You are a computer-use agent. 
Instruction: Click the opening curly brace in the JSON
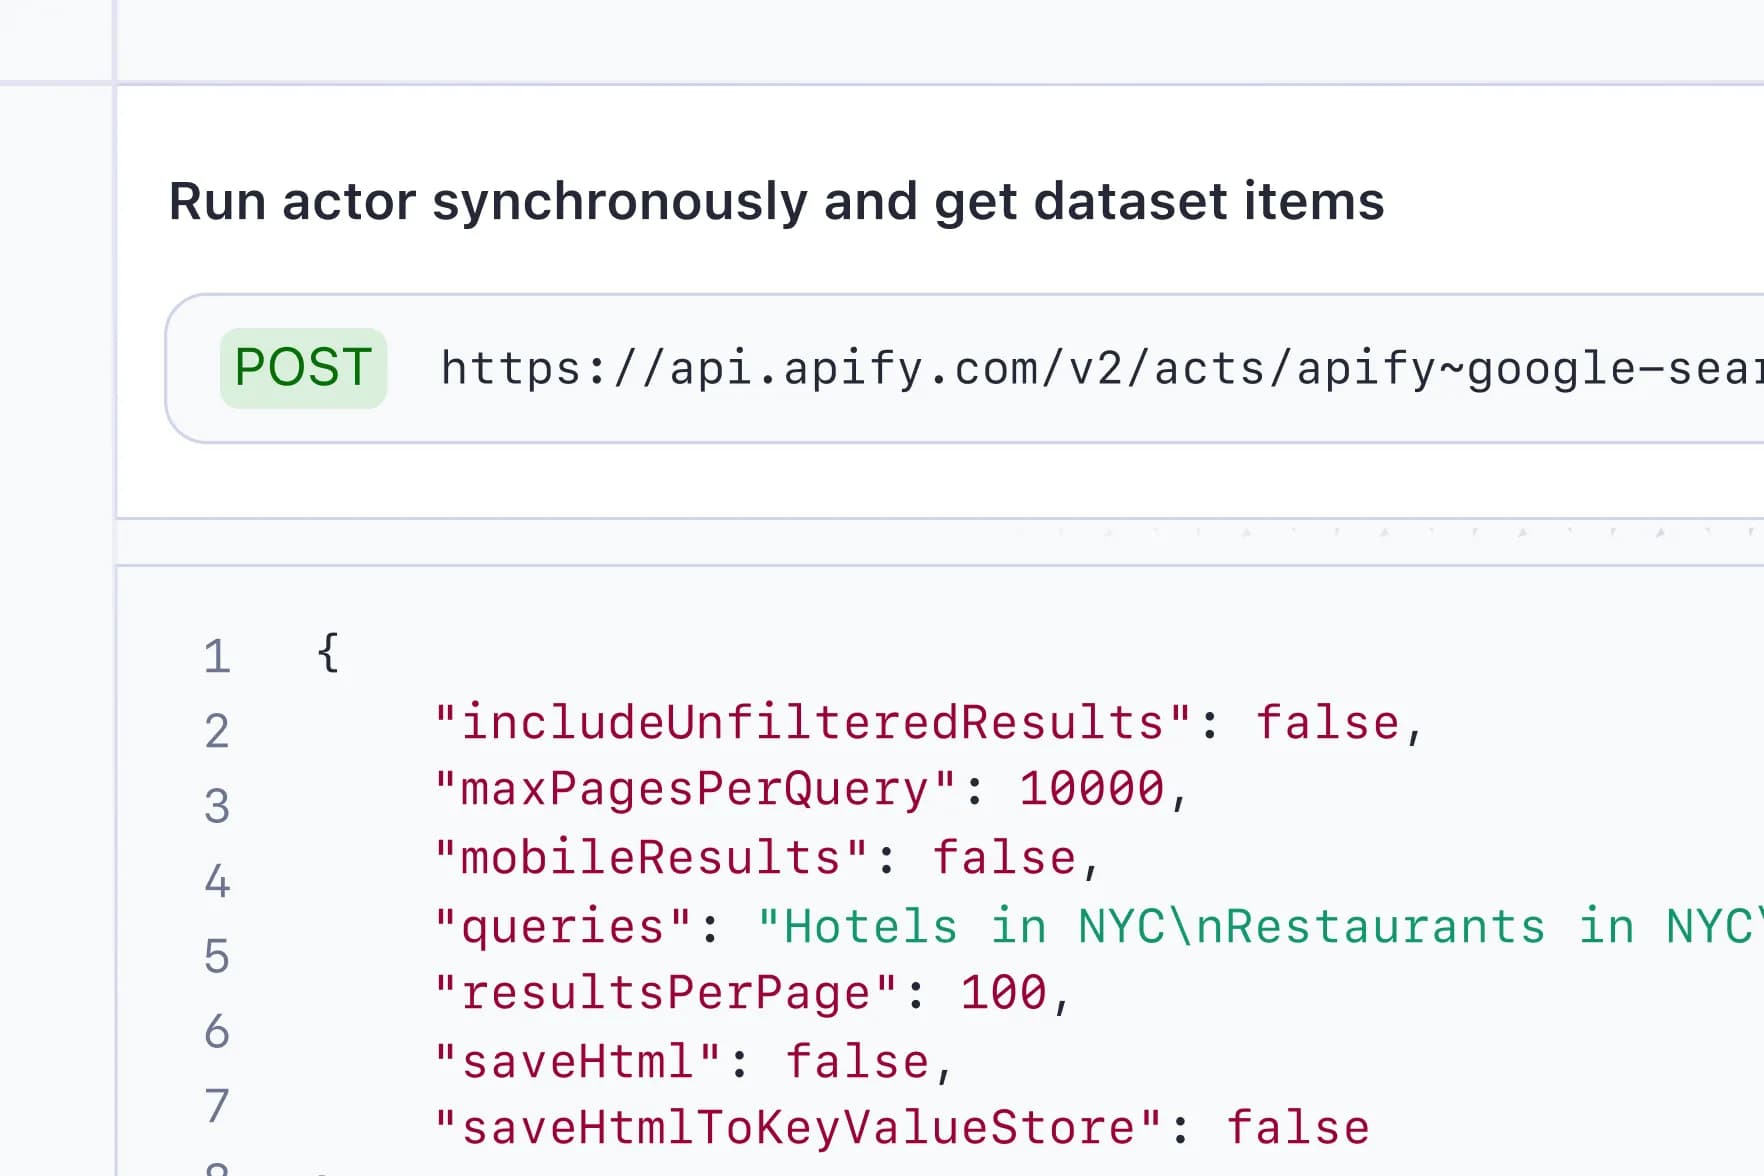pos(328,653)
